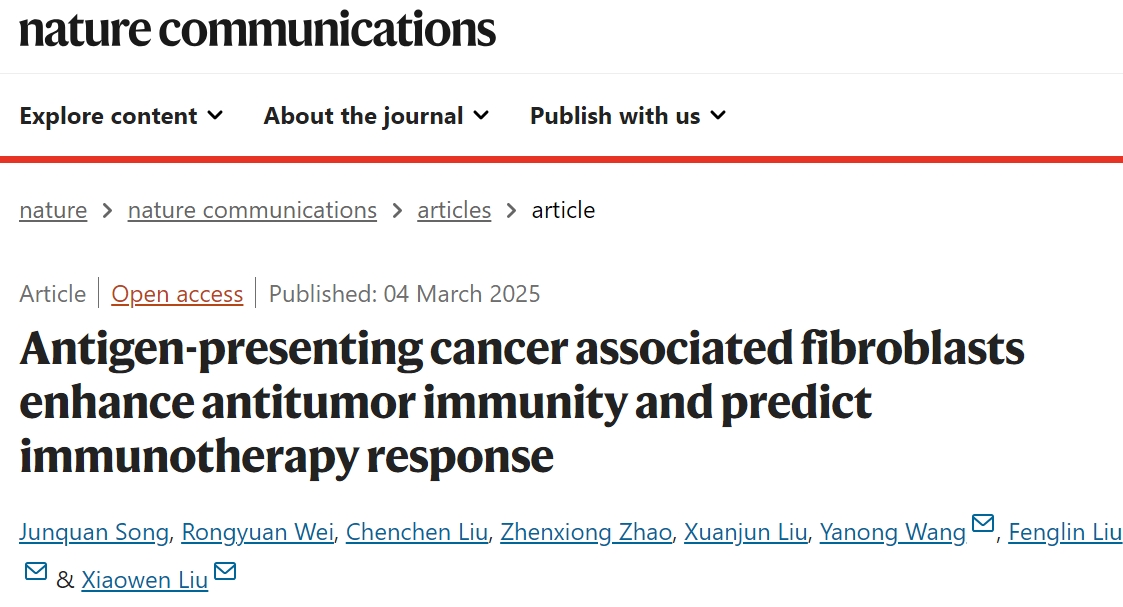1123x607 pixels.
Task: Select author Chenchen Liu
Action: click(x=417, y=533)
